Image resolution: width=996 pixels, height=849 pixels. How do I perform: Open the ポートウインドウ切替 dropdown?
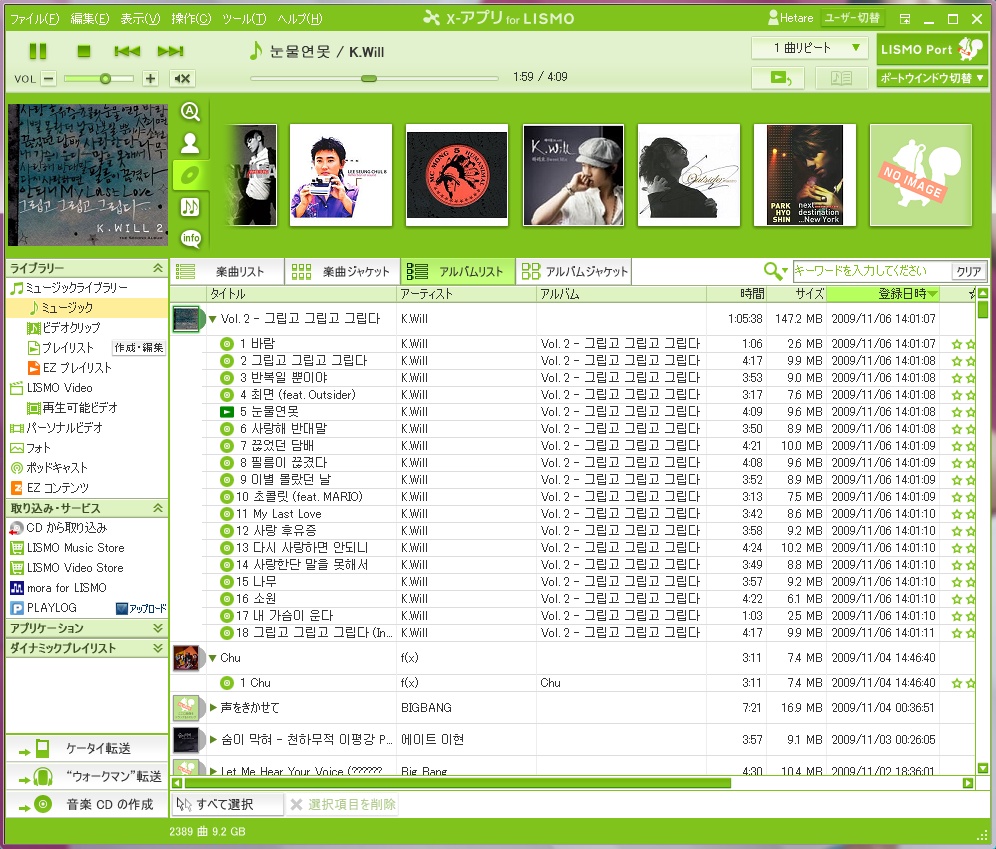click(x=932, y=78)
